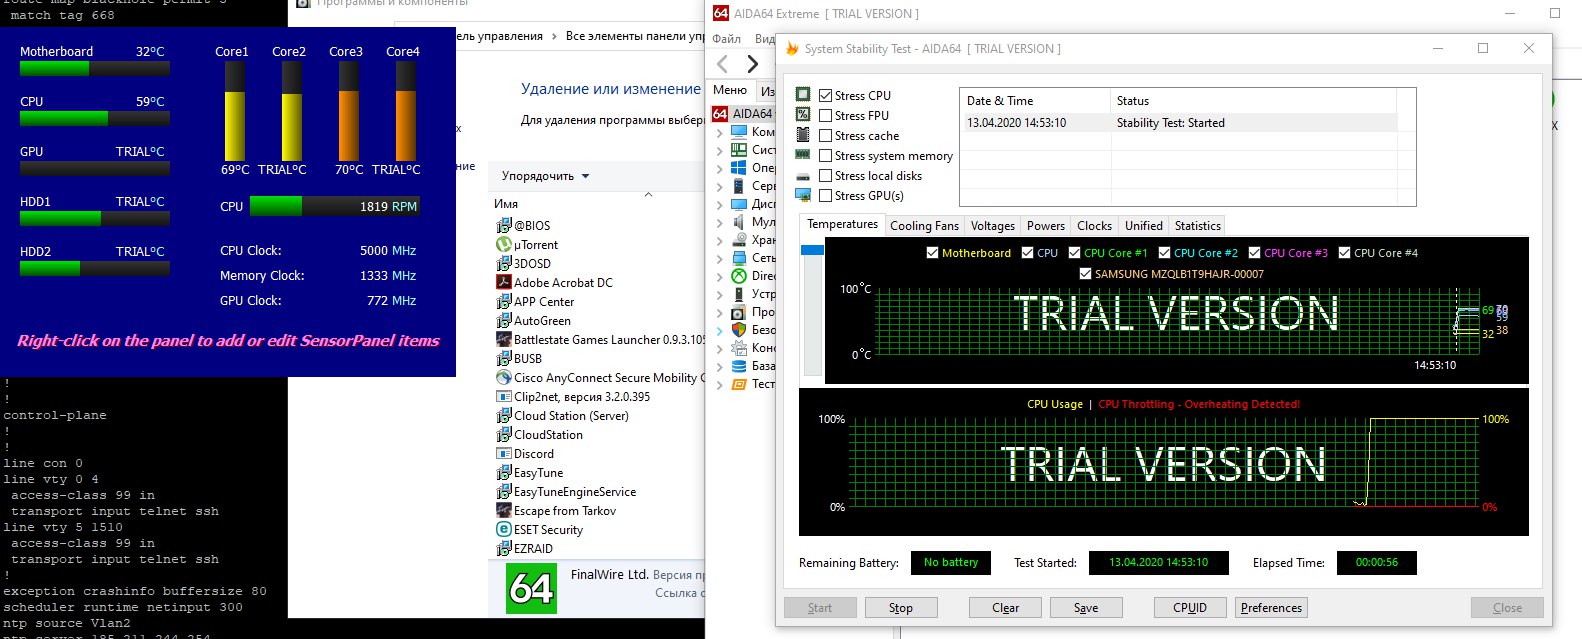Enable the Stress cache checkbox

click(x=825, y=135)
